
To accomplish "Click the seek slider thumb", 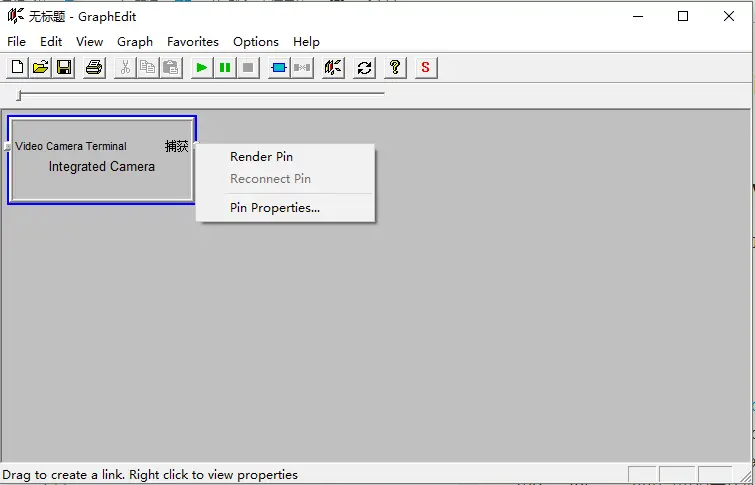I will point(19,95).
